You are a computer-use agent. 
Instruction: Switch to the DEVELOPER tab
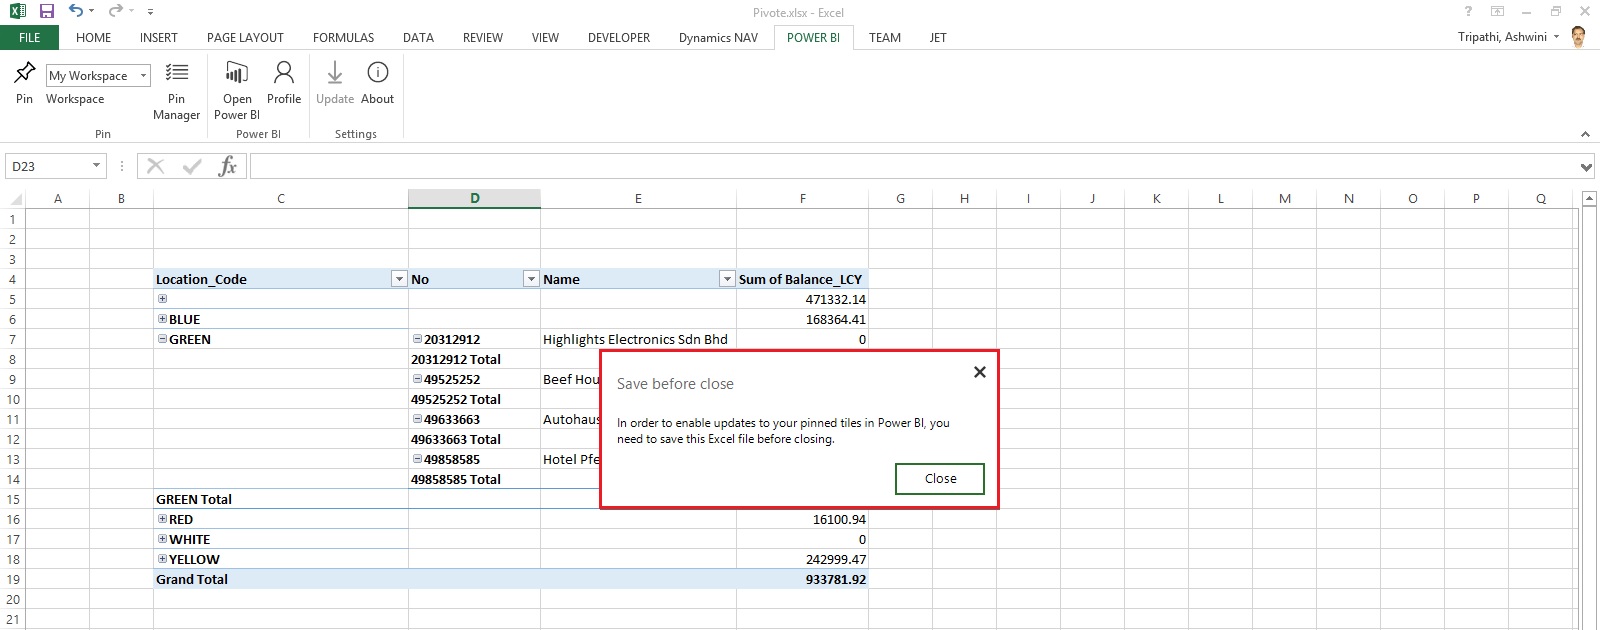(x=618, y=38)
